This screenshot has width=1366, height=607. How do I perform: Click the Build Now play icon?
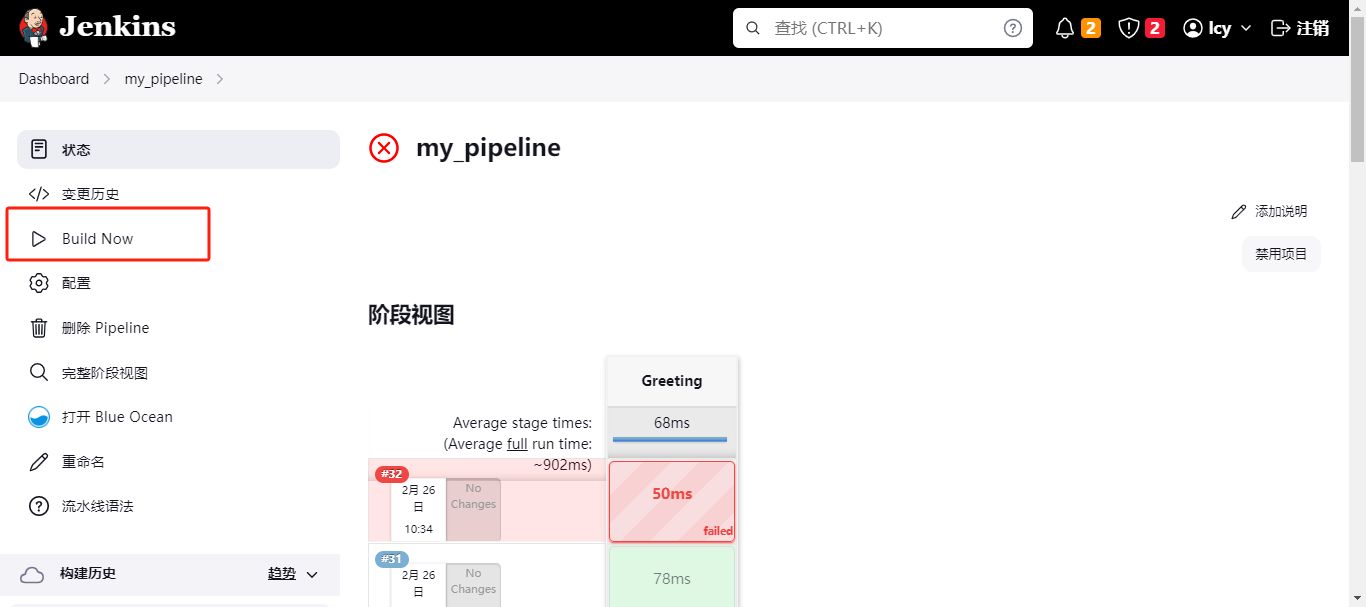click(x=39, y=239)
